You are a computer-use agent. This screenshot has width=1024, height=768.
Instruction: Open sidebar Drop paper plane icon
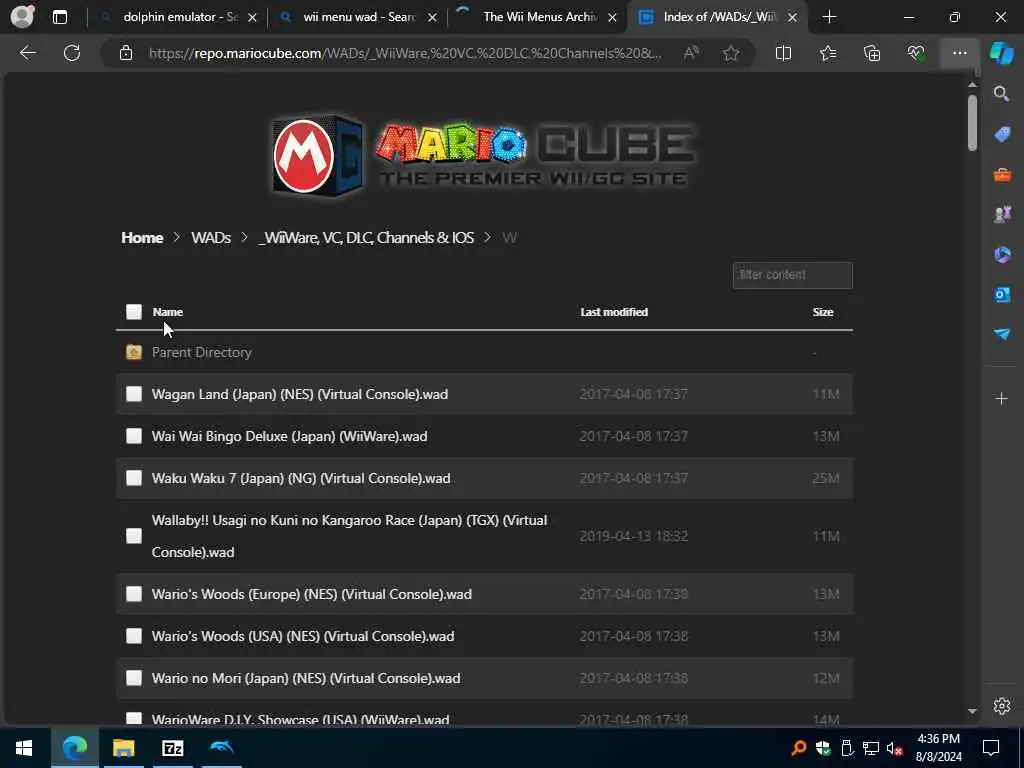(1002, 334)
